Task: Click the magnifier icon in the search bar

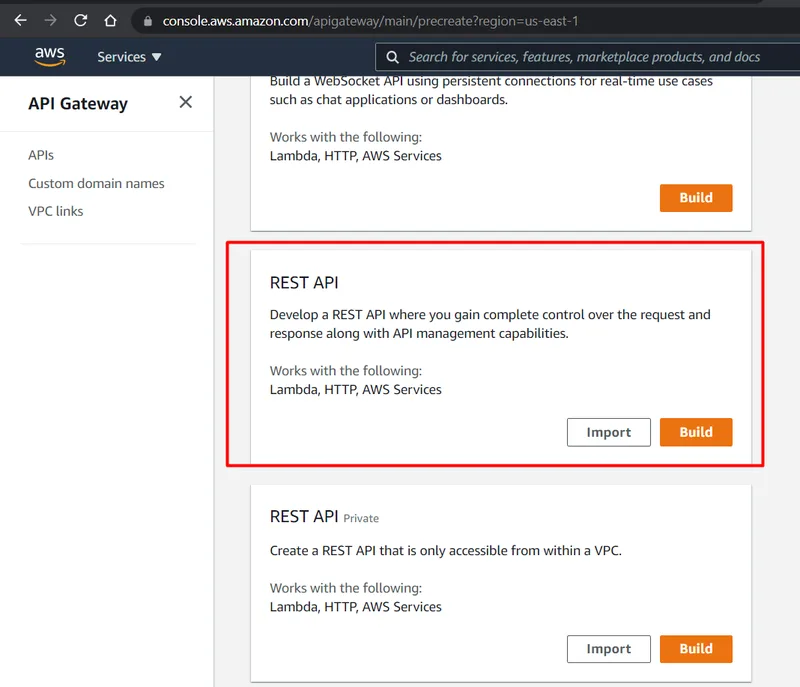Action: coord(392,57)
